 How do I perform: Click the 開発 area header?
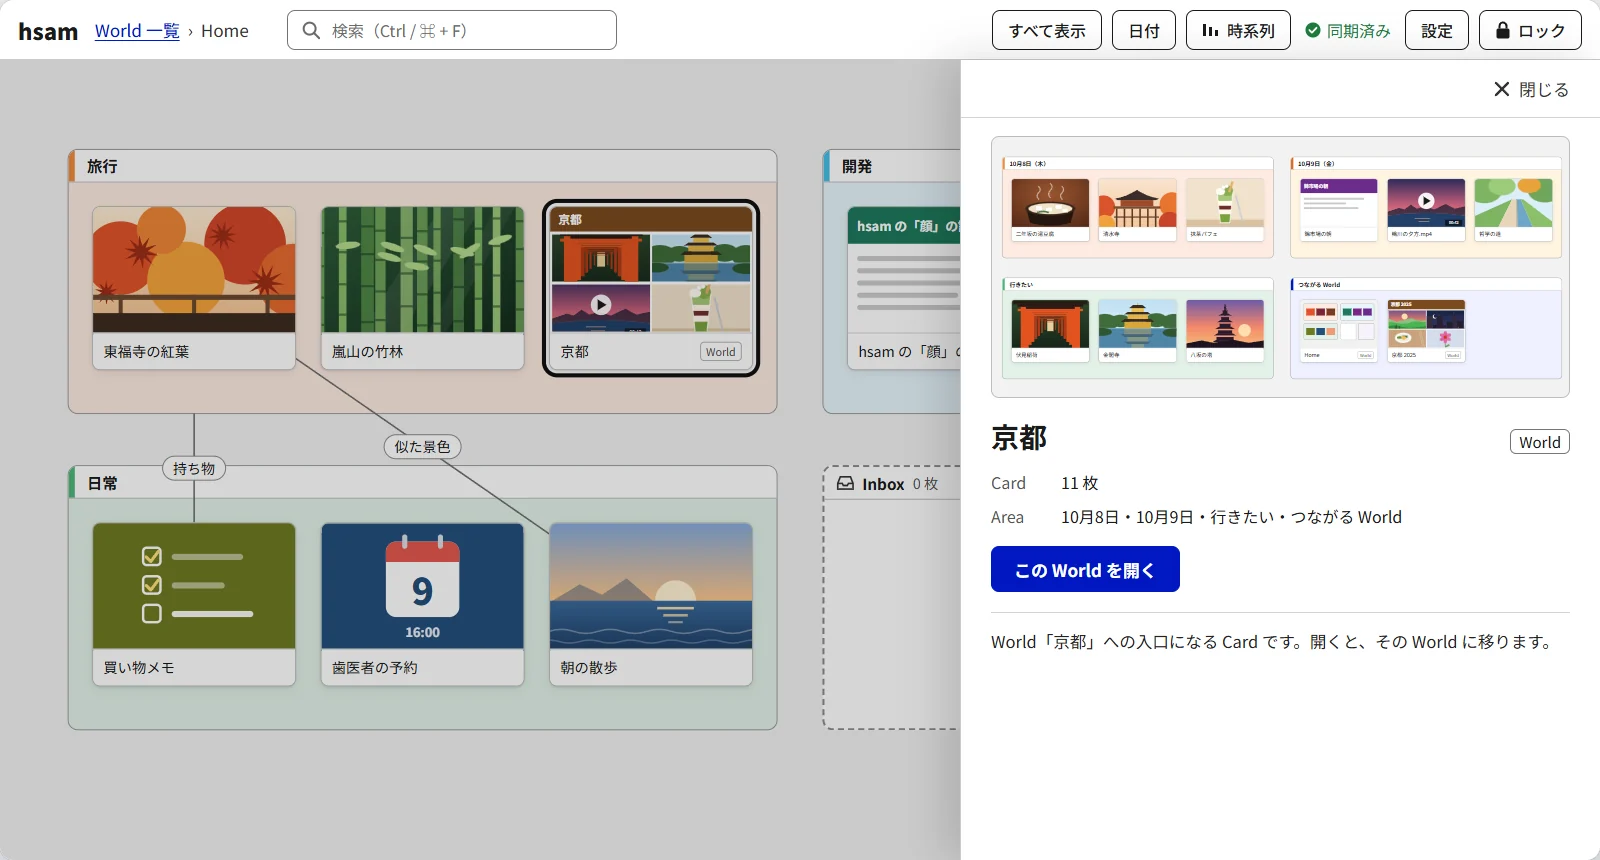(892, 166)
